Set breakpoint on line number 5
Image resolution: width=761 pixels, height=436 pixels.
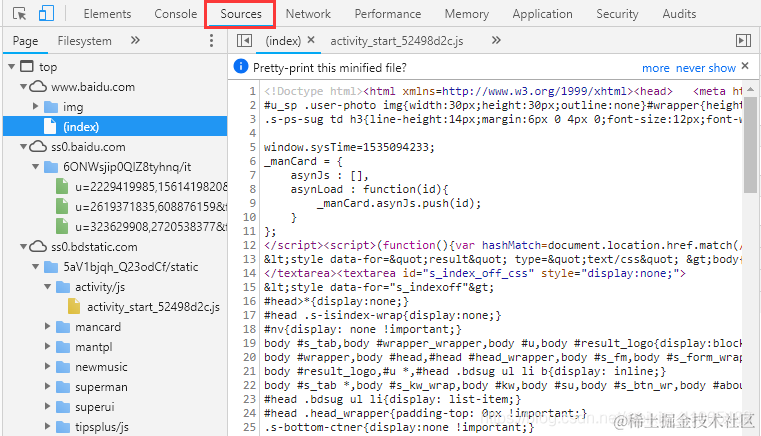pyautogui.click(x=252, y=147)
